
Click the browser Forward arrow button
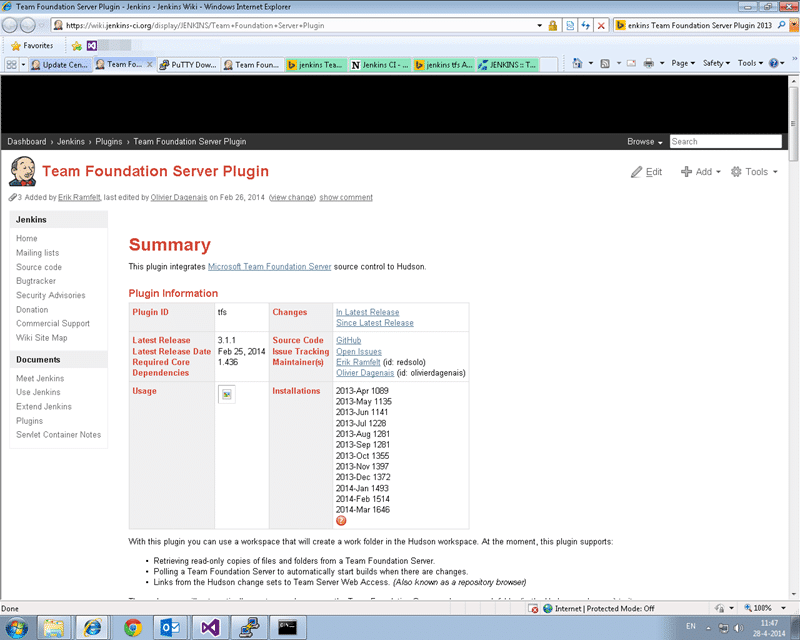pos(28,25)
